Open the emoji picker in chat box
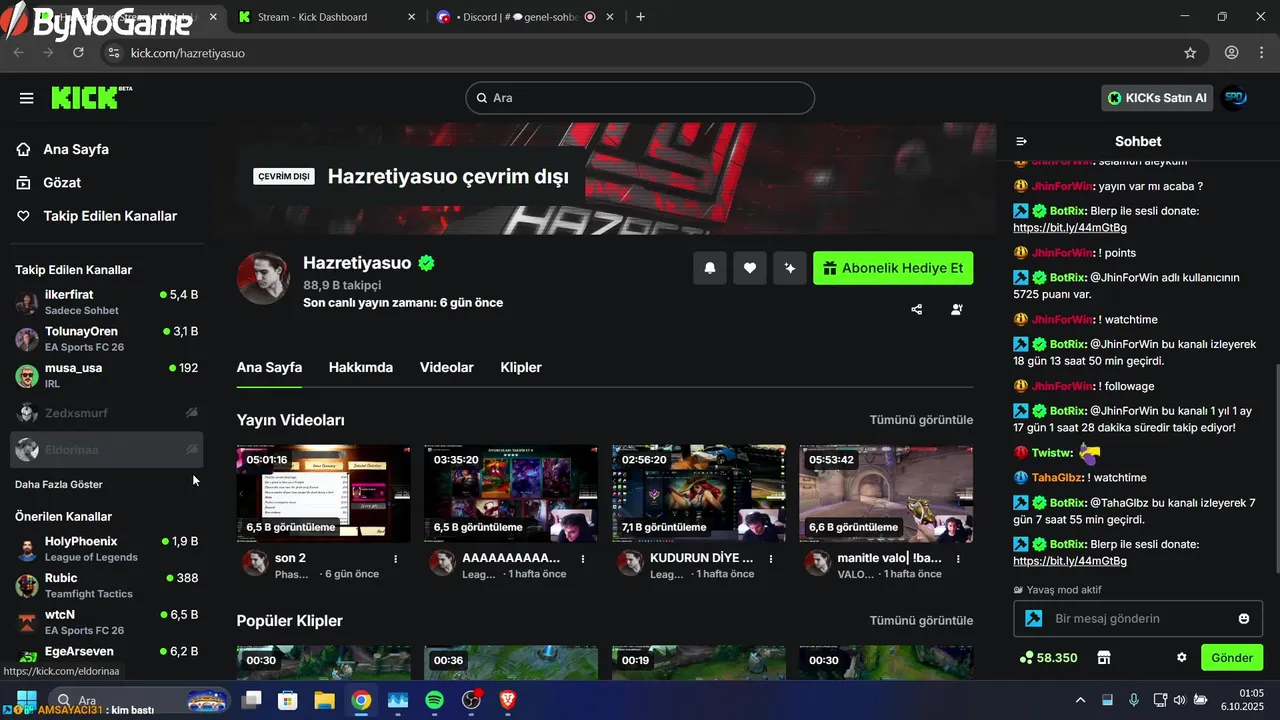This screenshot has width=1280, height=720. 1244,619
